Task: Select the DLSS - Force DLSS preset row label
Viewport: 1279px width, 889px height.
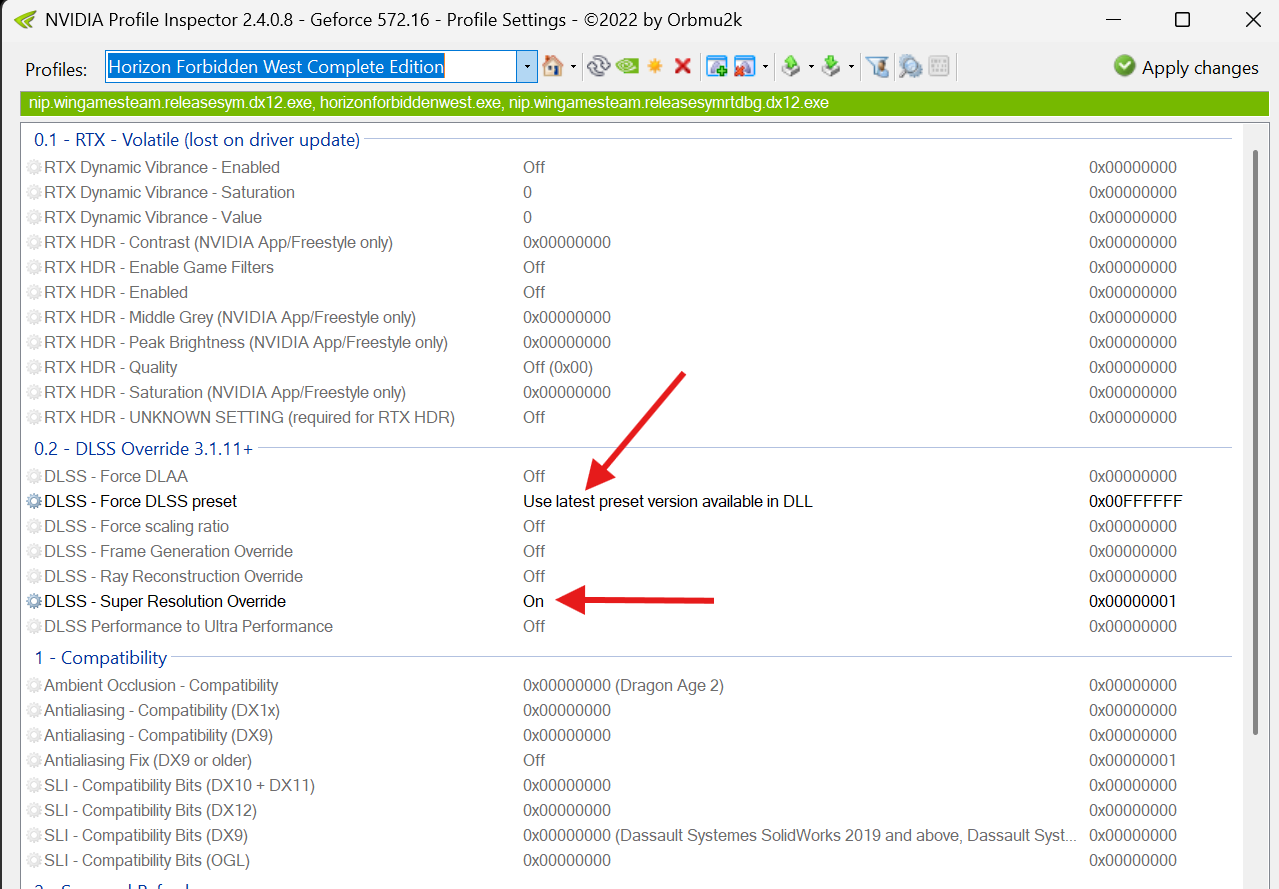Action: (x=141, y=501)
